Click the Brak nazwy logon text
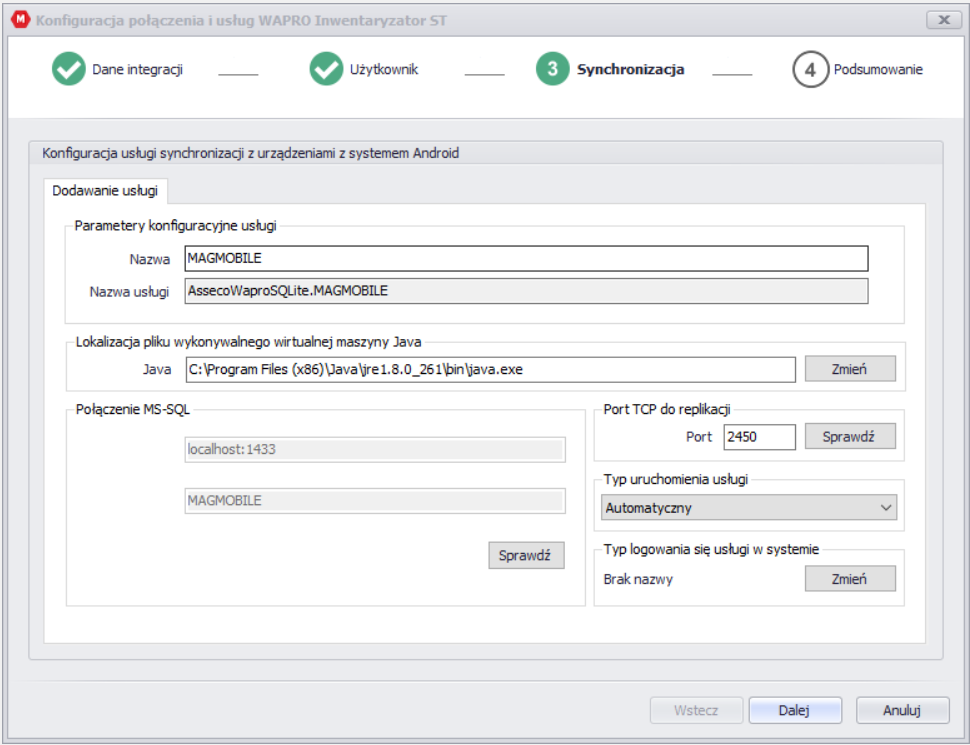The height and width of the screenshot is (745, 970). coord(638,579)
